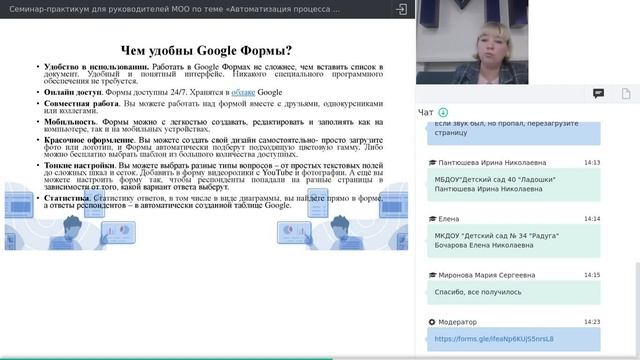
Task: Click the scroll-down arrow next to Чат
Action: click(443, 112)
